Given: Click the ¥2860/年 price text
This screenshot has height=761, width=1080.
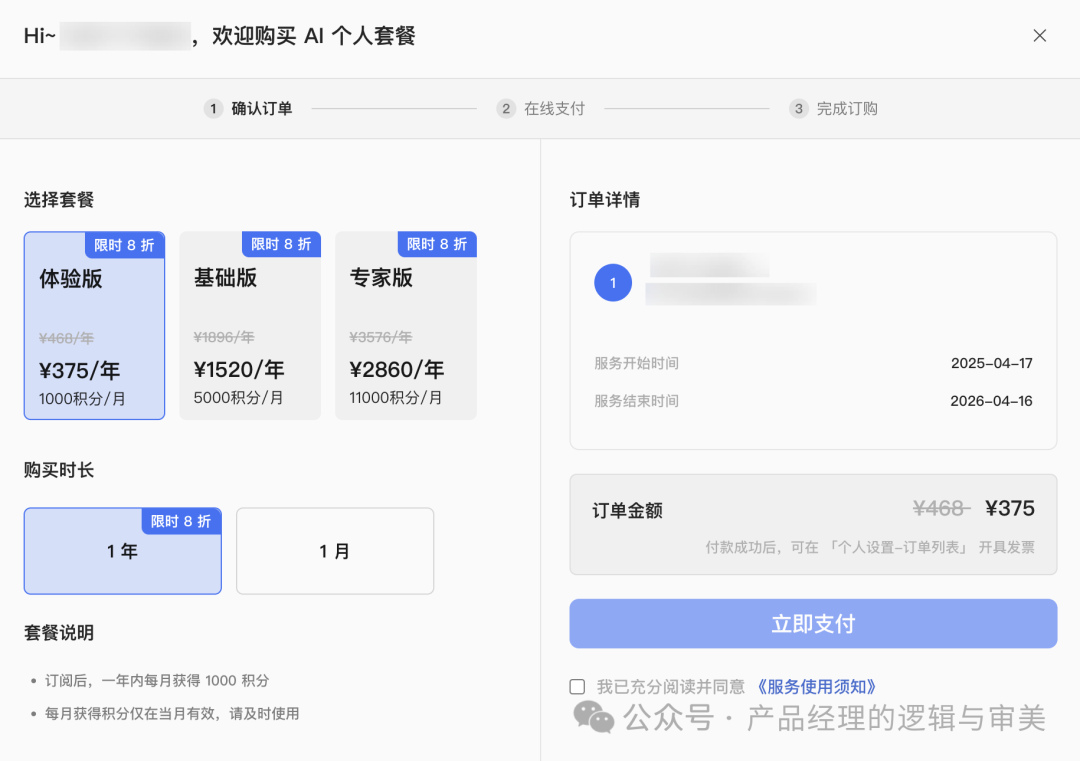Looking at the screenshot, I should (397, 370).
